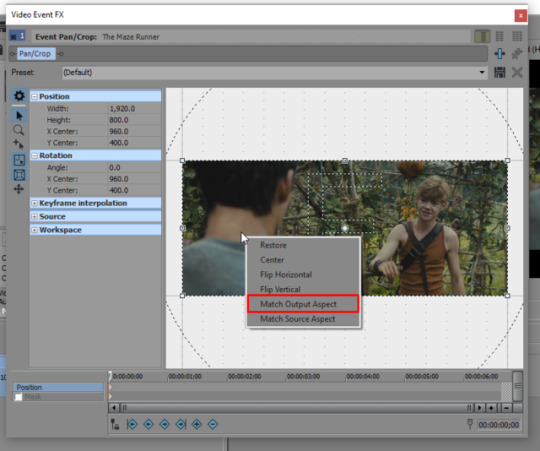540x451 pixels.
Task: Click Delete Keyframe minus diamond
Action: 213,424
